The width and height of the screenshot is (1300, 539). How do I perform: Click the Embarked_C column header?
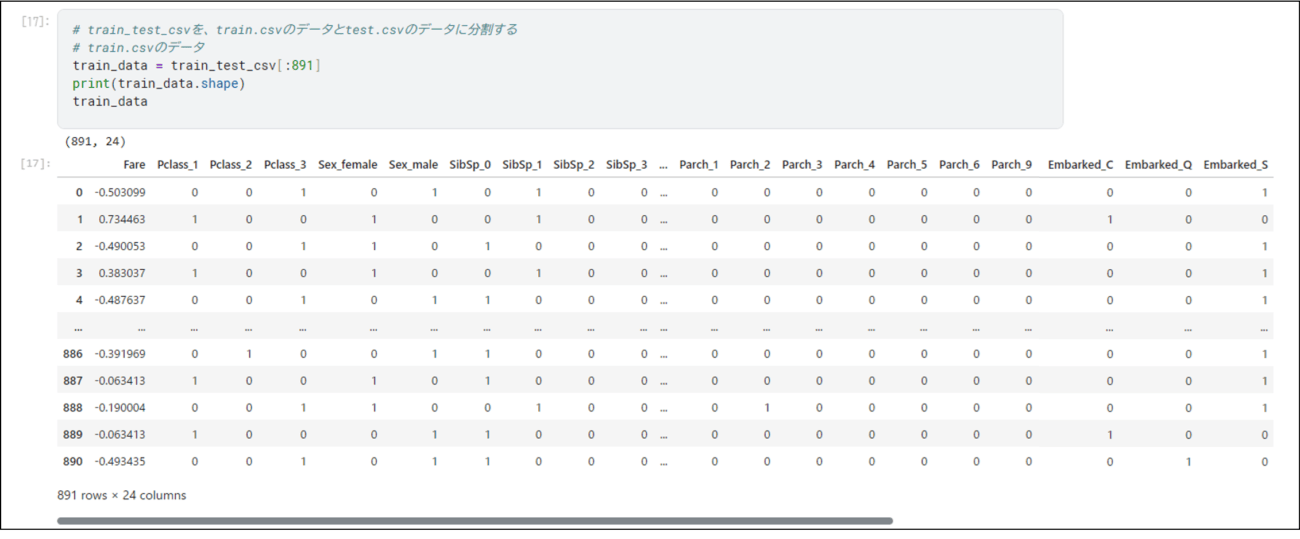click(1080, 165)
